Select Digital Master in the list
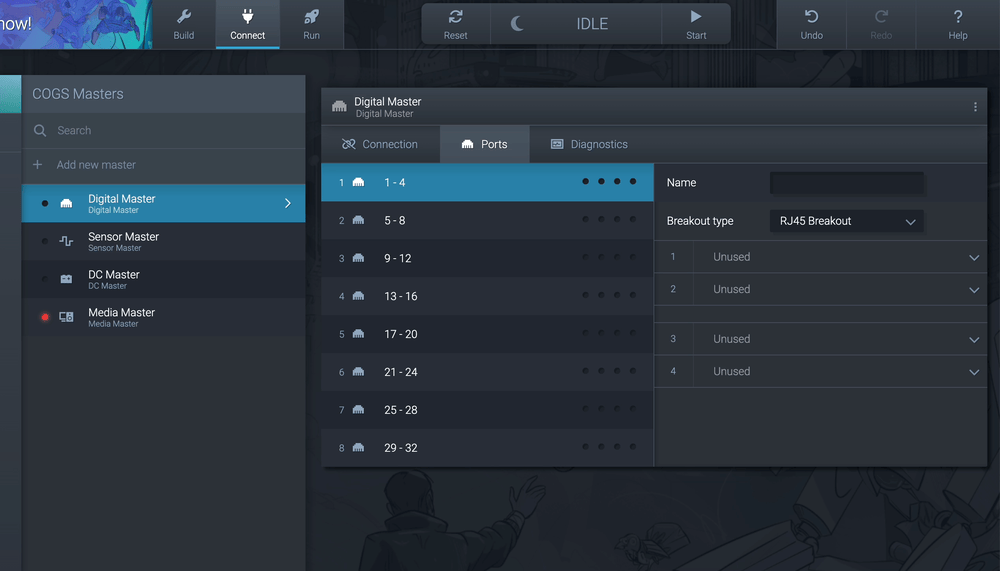Image resolution: width=1000 pixels, height=571 pixels. point(164,204)
